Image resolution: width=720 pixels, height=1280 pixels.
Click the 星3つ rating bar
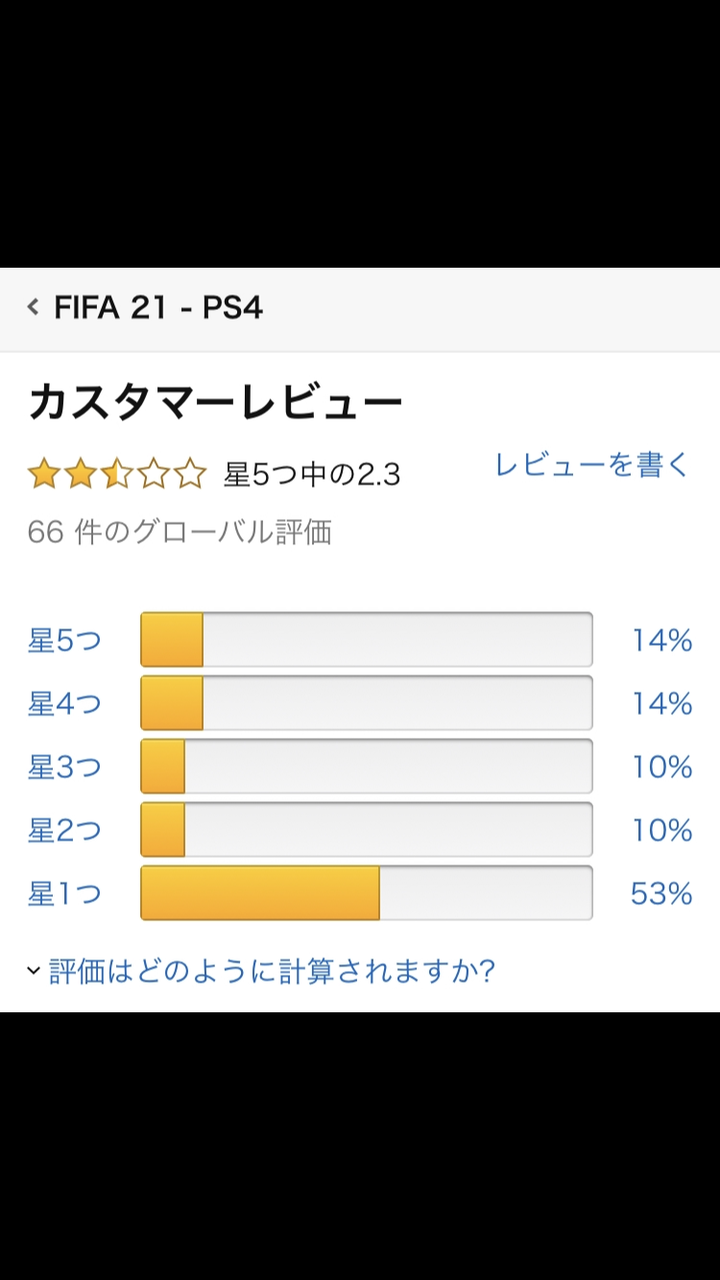[x=367, y=767]
